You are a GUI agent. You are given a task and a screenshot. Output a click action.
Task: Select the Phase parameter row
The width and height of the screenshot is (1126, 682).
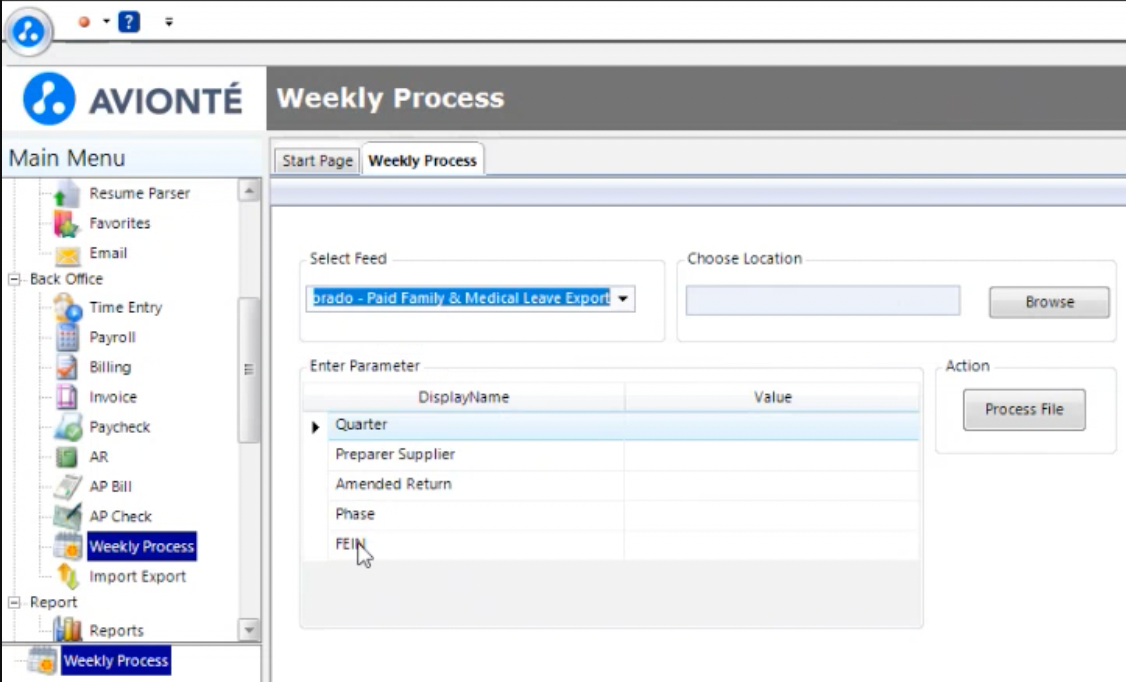611,514
